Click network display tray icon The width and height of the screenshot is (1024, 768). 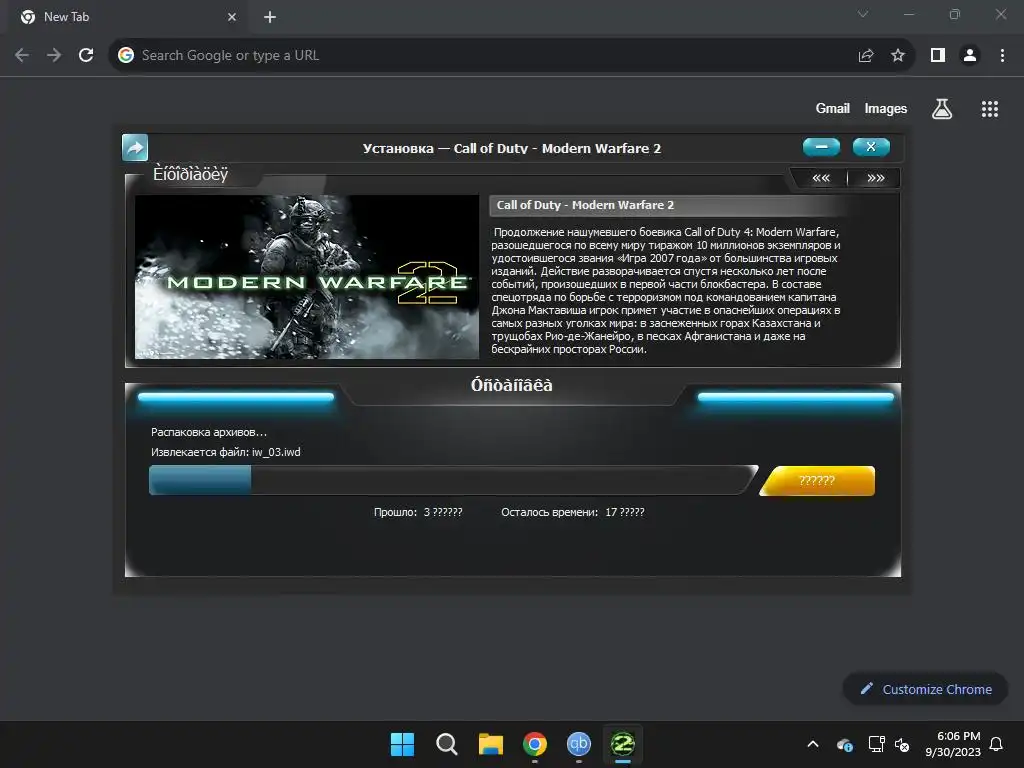876,744
